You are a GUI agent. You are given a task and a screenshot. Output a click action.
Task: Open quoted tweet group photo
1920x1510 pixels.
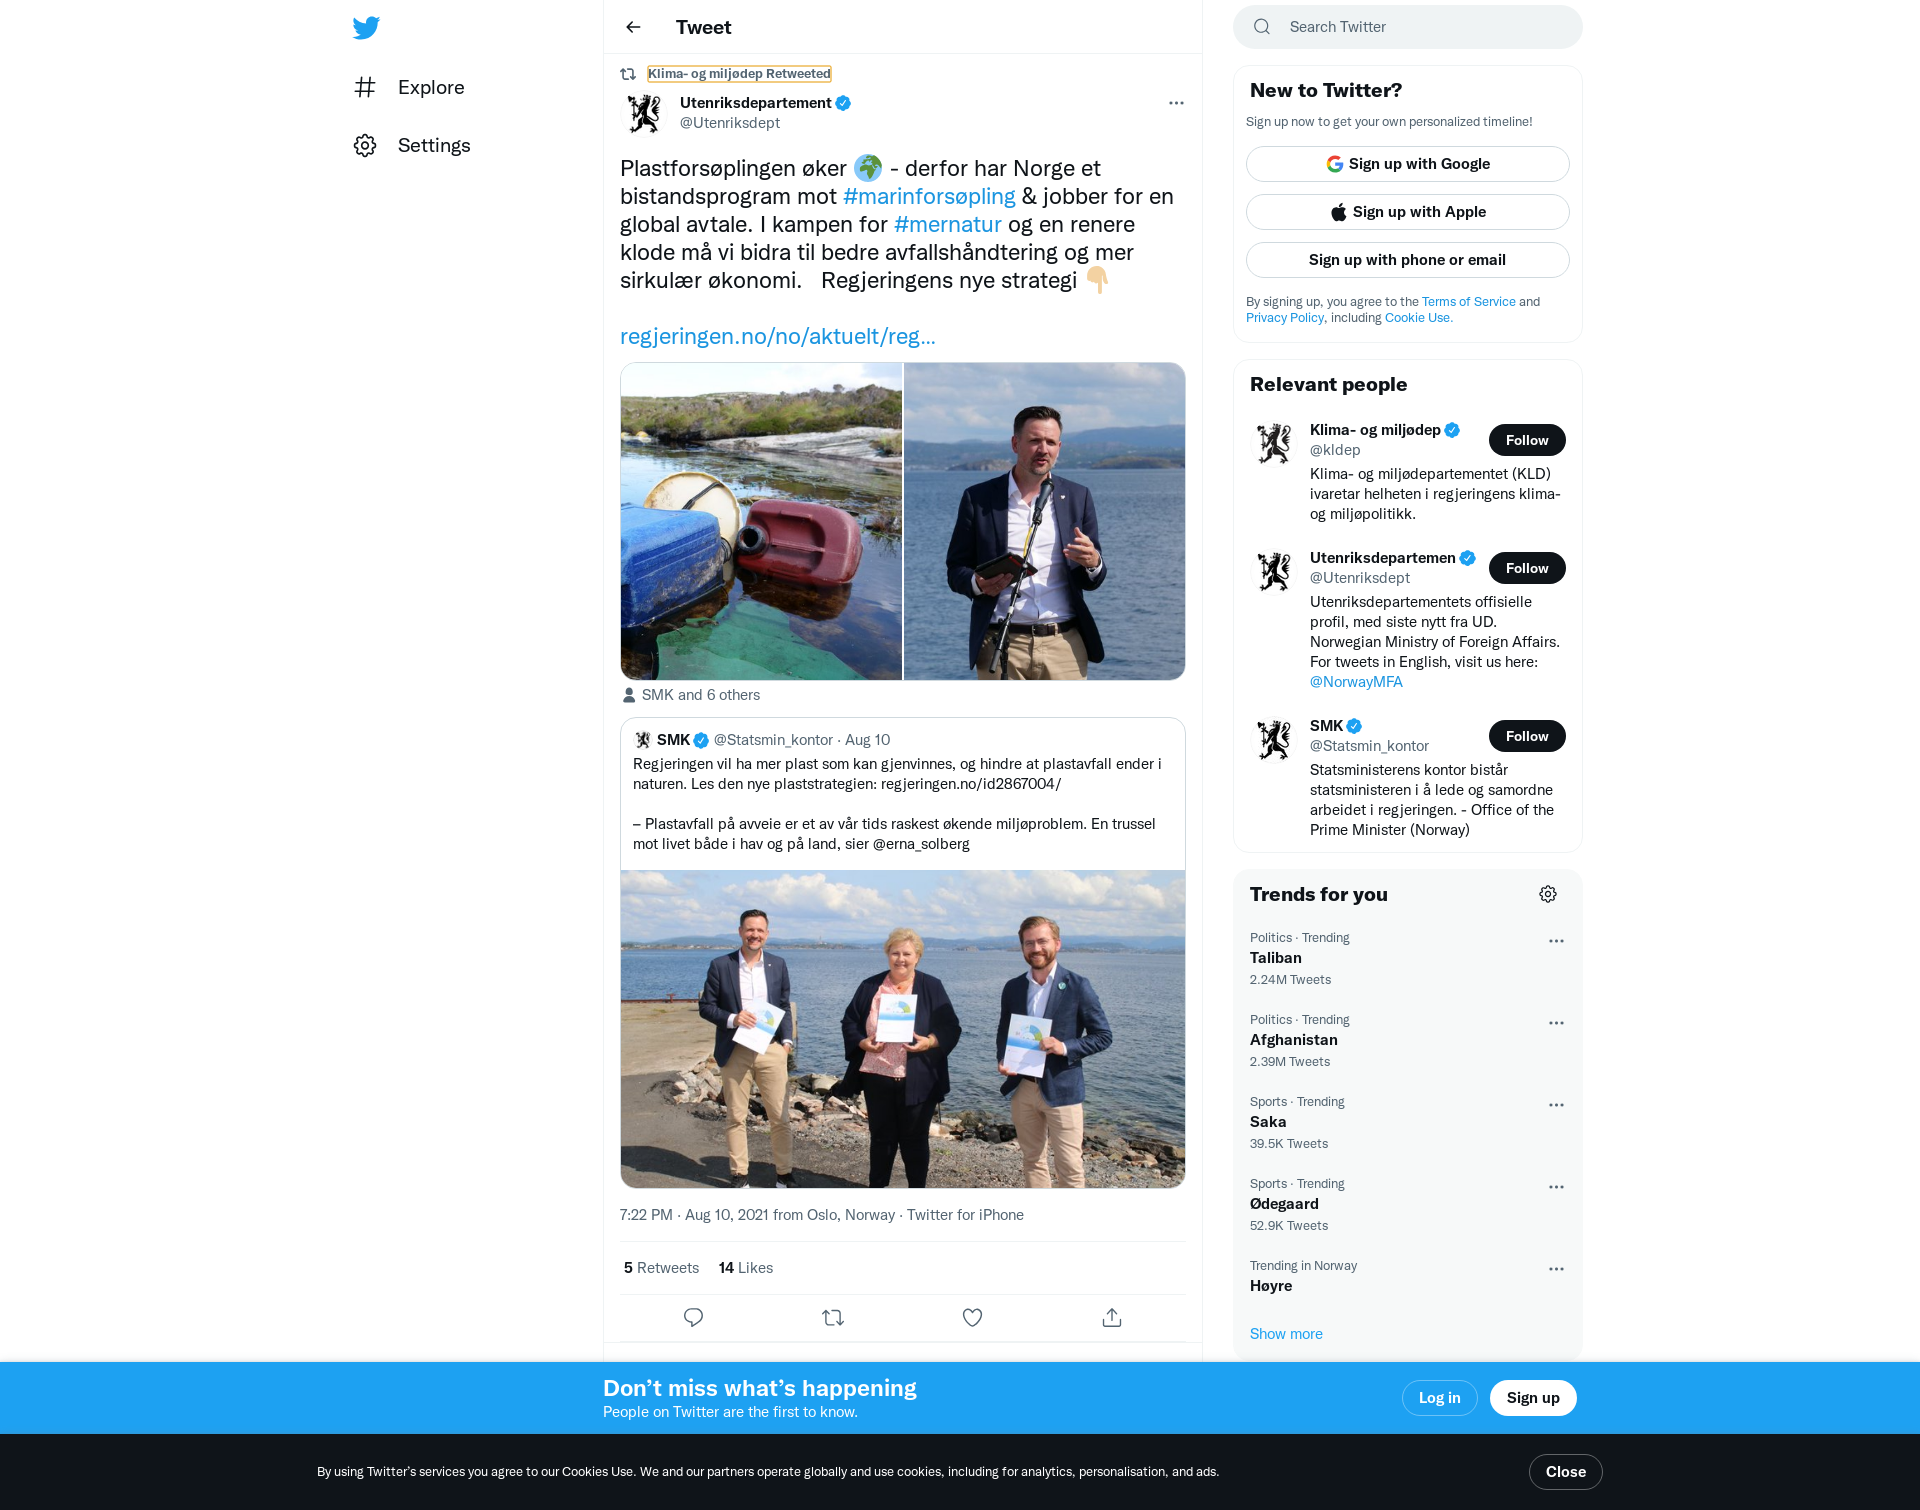[x=903, y=1029]
